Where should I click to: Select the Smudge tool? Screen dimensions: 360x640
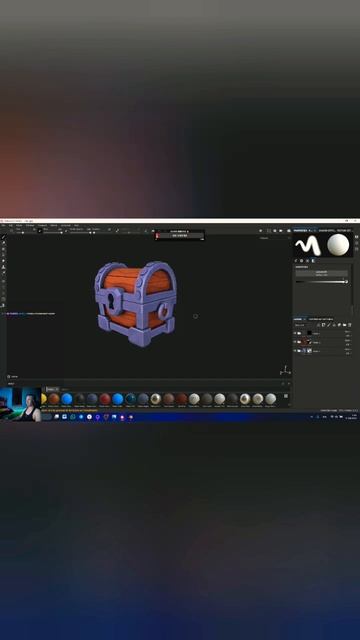pyautogui.click(x=4, y=261)
